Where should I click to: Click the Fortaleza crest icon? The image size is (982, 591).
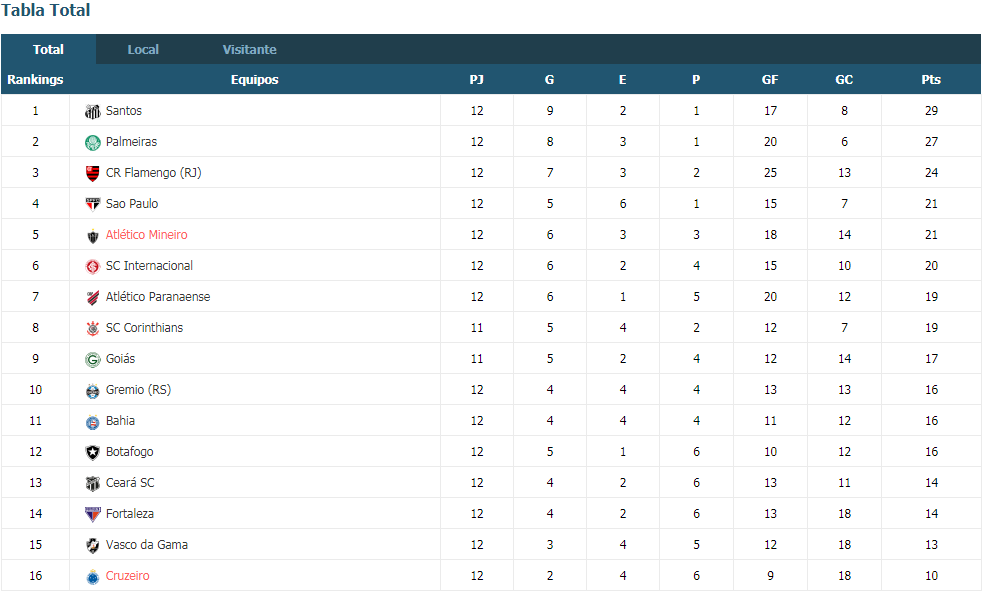click(x=93, y=515)
